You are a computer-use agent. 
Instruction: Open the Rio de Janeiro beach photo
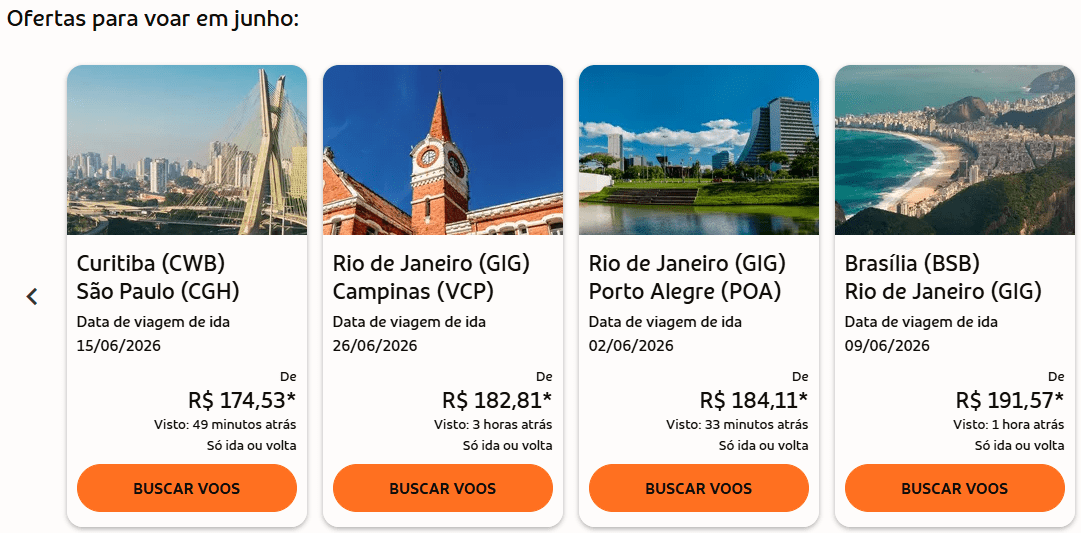(x=955, y=150)
